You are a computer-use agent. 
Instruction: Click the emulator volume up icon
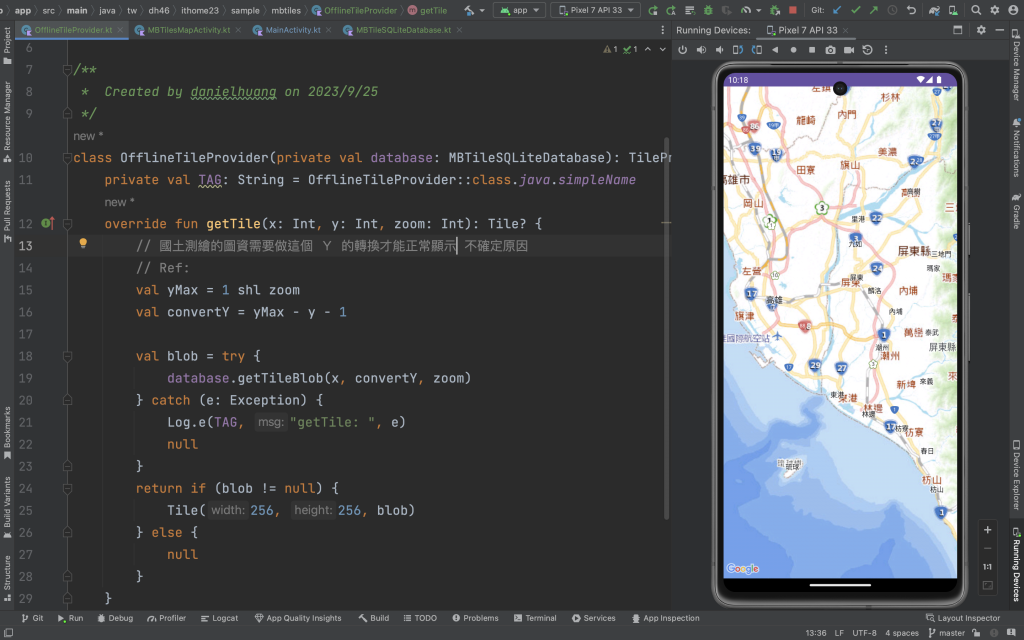pos(701,50)
